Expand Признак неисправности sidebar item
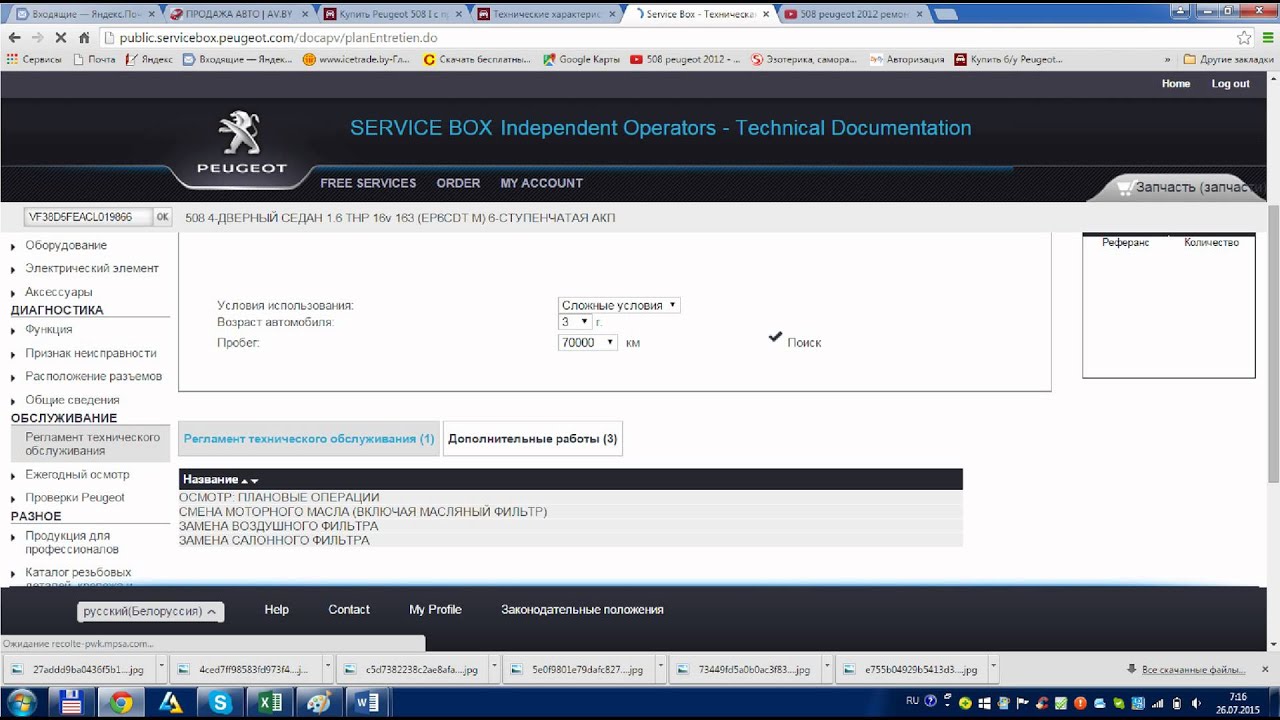The width and height of the screenshot is (1280, 720). [91, 353]
